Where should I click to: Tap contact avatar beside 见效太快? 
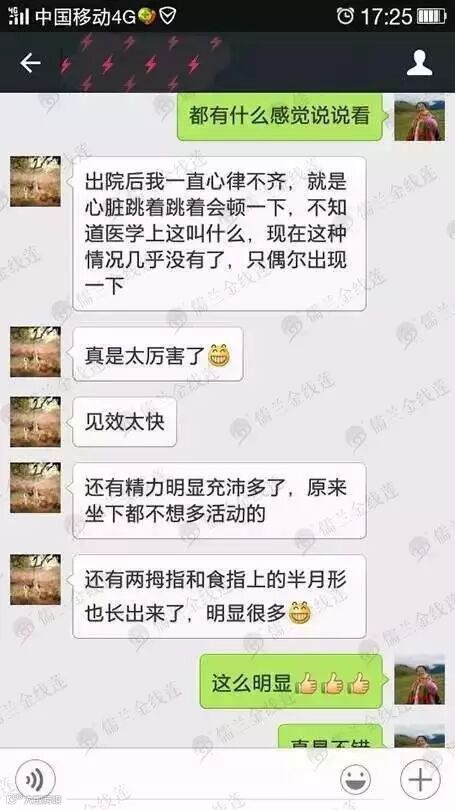[35, 421]
